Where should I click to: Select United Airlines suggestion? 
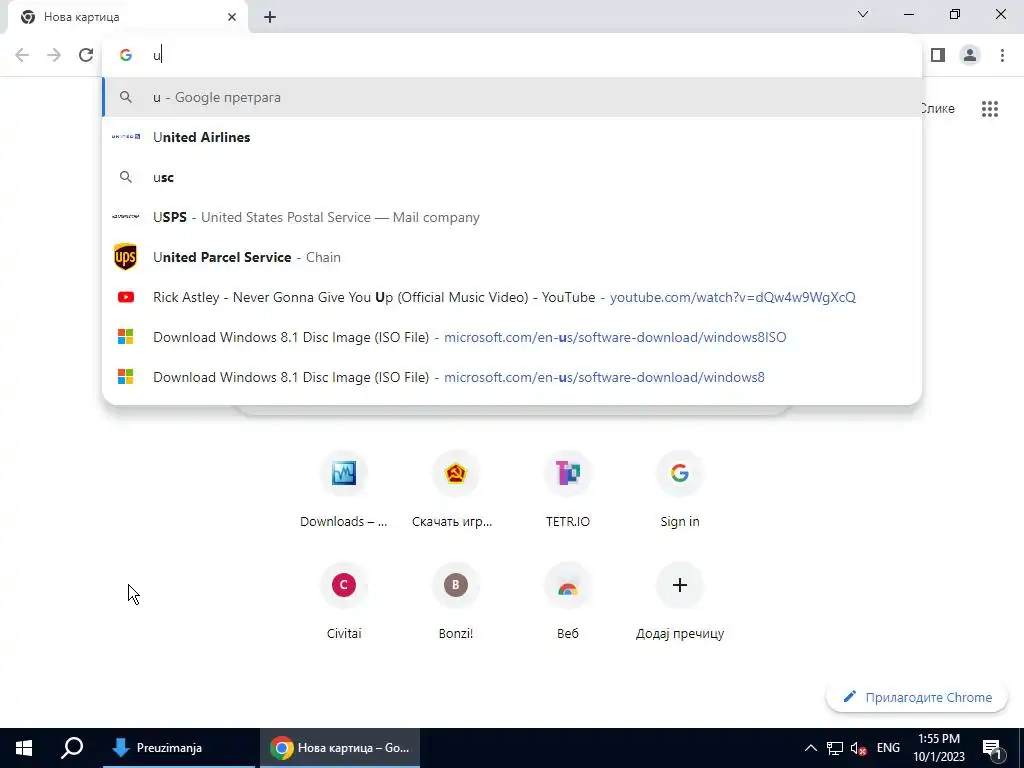(512, 137)
